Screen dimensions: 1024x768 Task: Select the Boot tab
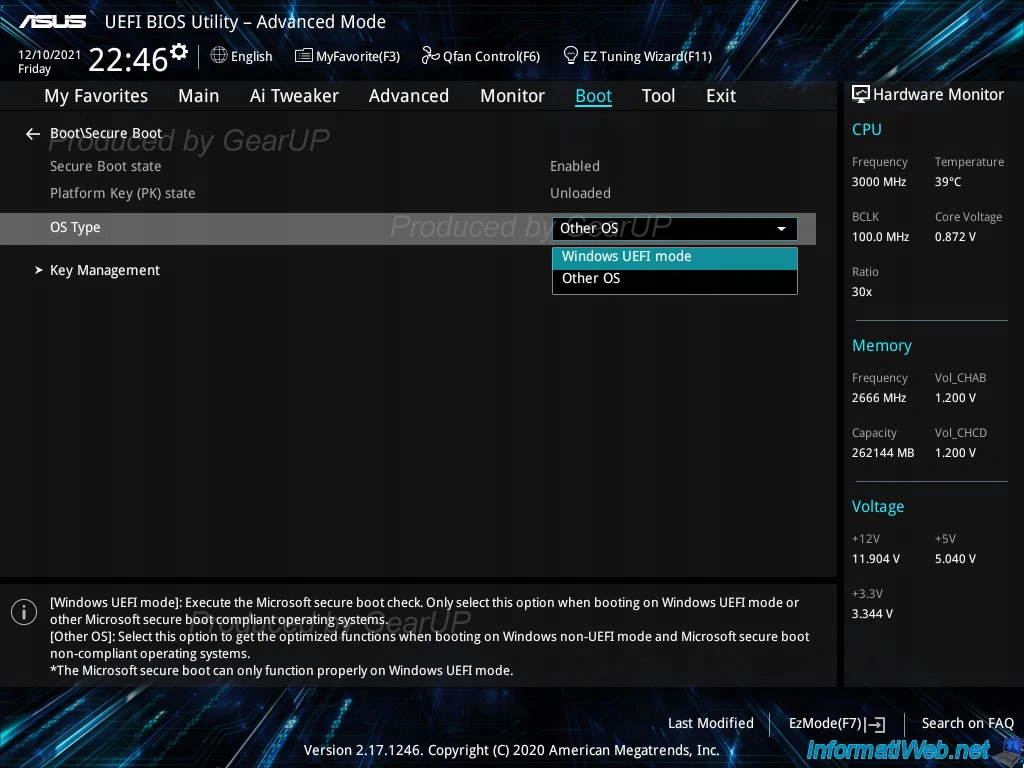coord(593,96)
